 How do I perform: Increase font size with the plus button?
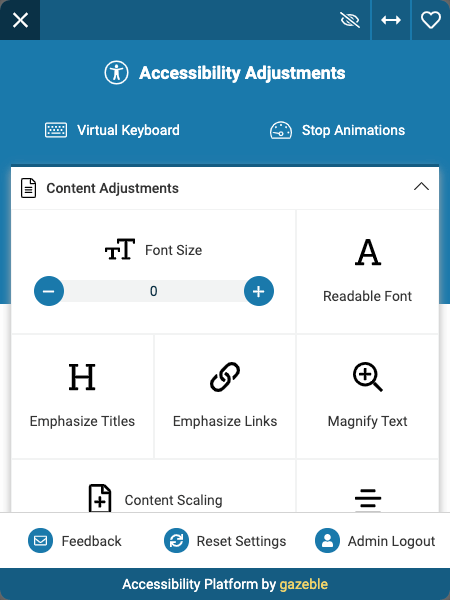click(259, 291)
